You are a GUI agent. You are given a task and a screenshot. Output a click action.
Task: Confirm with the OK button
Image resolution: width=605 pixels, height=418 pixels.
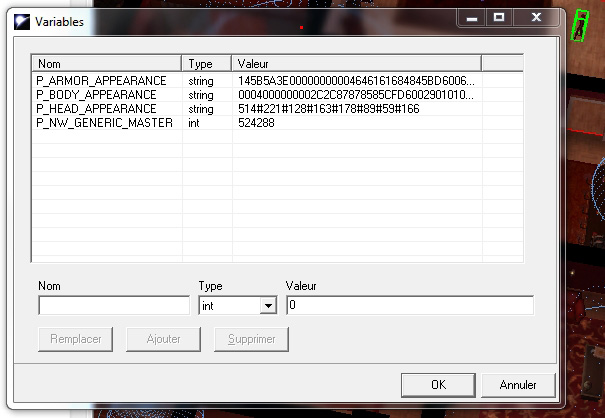[438, 385]
